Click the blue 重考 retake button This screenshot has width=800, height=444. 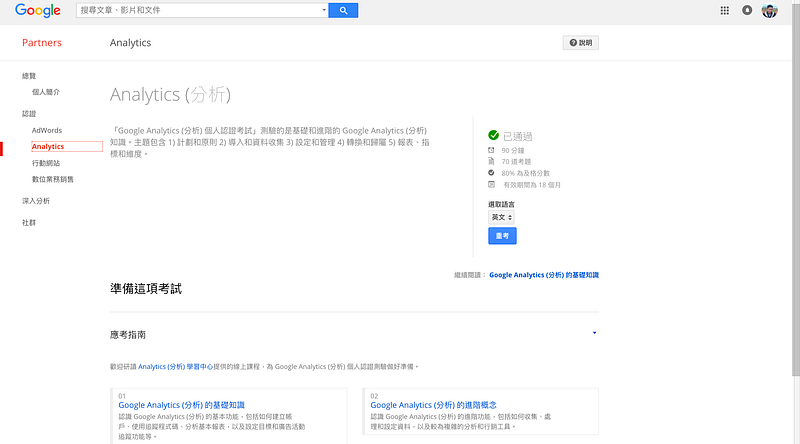502,236
